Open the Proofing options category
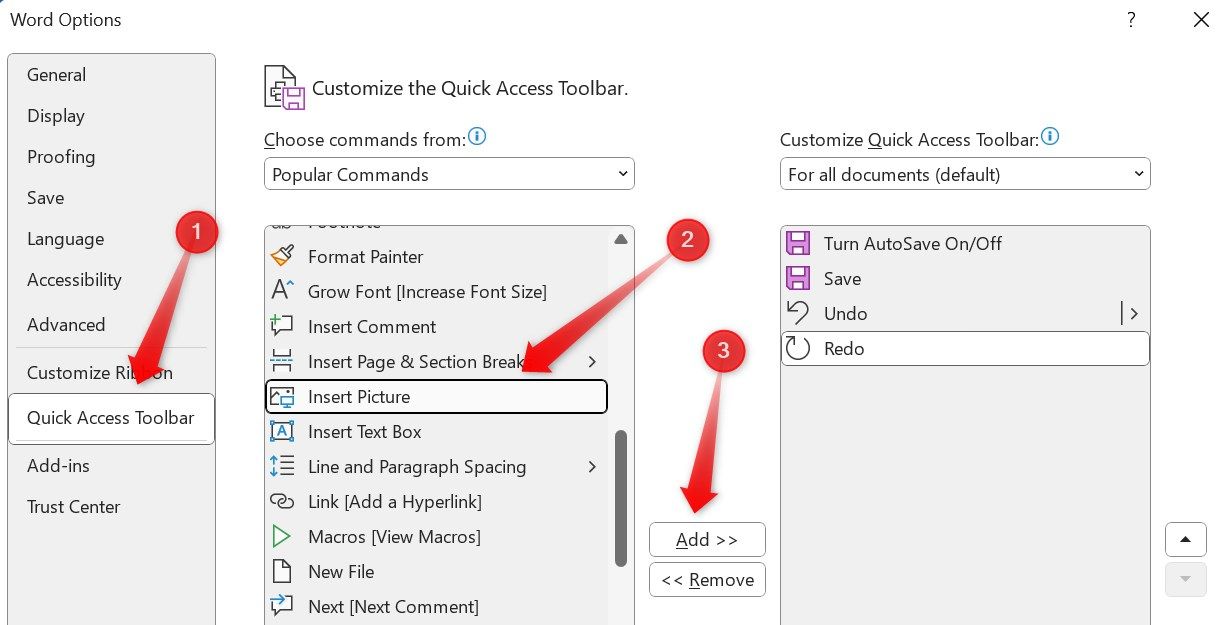 tap(61, 157)
